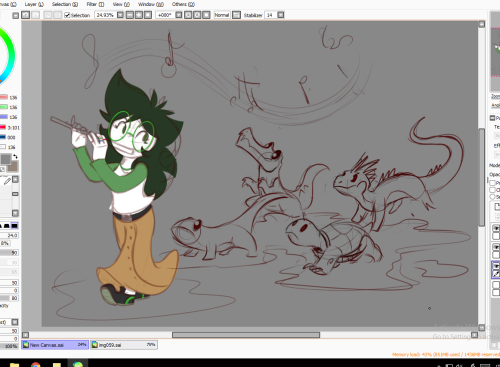Image resolution: width=500 pixels, height=367 pixels.
Task: Click the reset zoom icon after the plus
Action: point(148,15)
